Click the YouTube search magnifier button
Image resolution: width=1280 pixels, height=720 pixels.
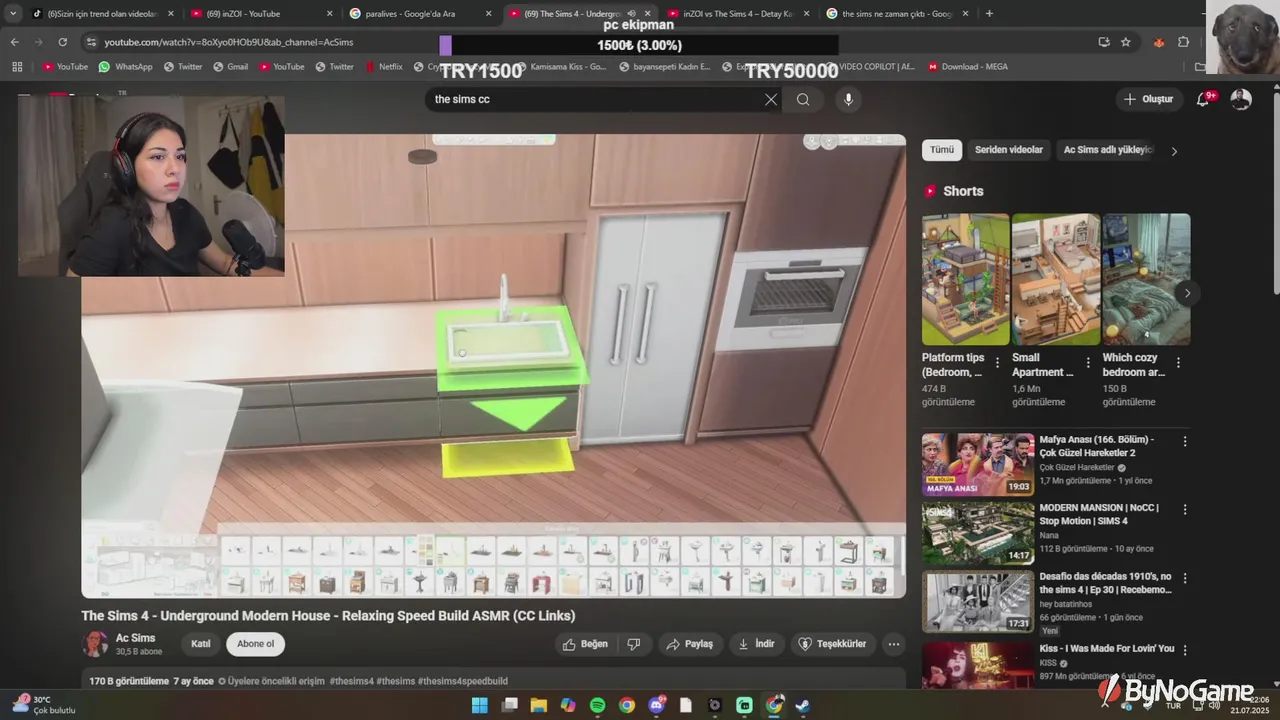tap(803, 99)
